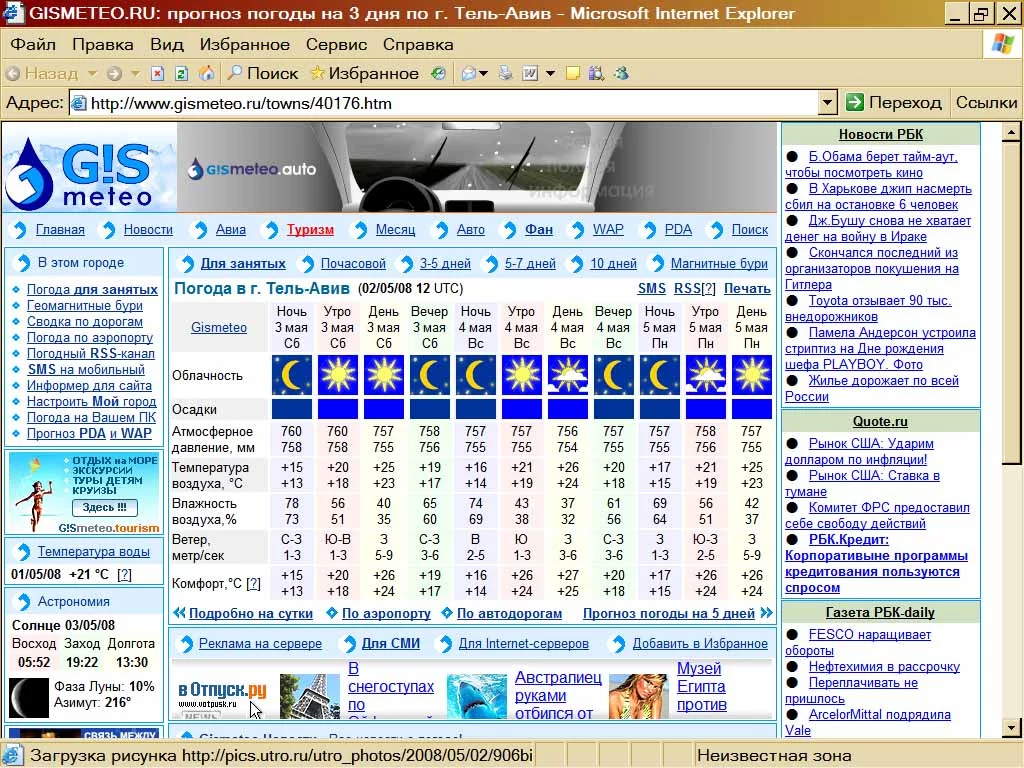Click the Print toolbar icon
The image size is (1024, 768).
coord(505,73)
